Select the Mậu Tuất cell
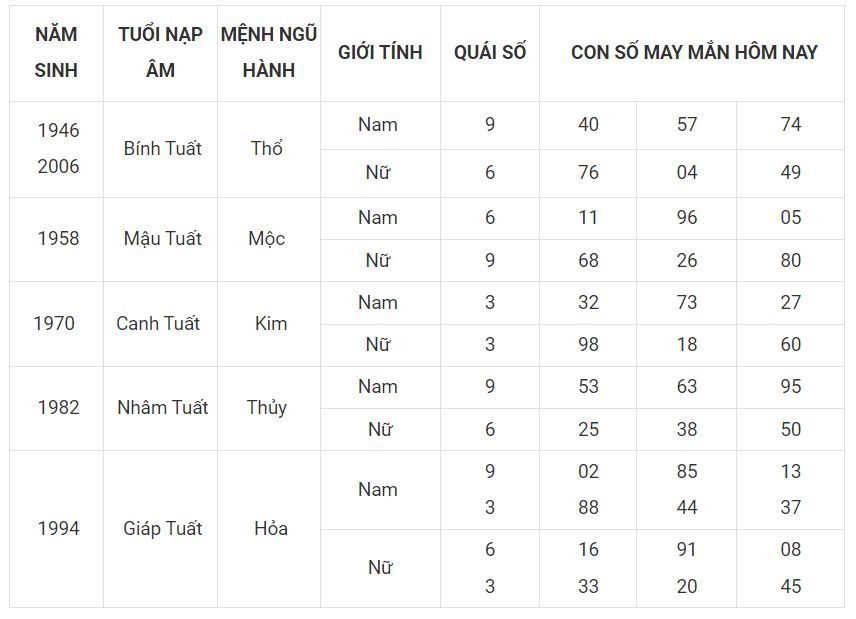Viewport: 856px width, 619px height. [x=163, y=239]
